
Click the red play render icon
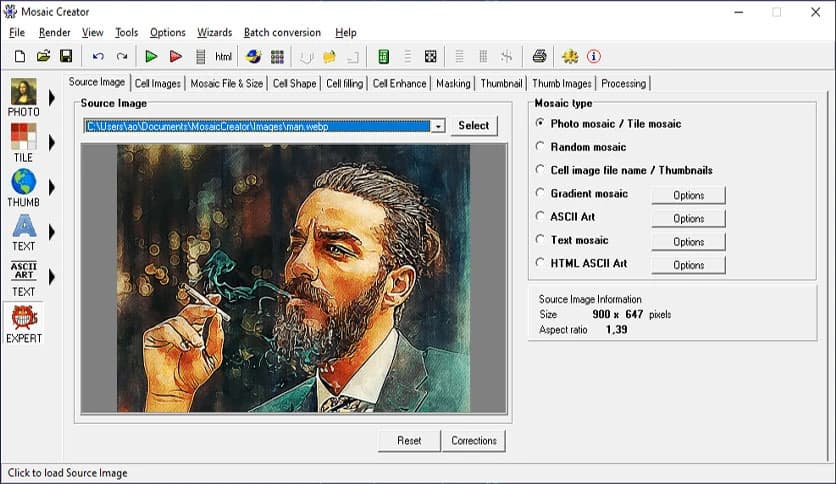(175, 56)
